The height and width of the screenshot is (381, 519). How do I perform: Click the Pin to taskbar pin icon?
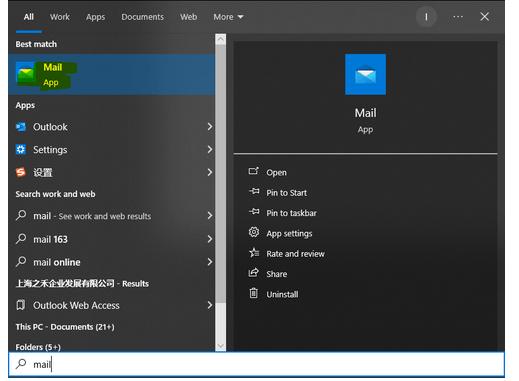(x=254, y=212)
